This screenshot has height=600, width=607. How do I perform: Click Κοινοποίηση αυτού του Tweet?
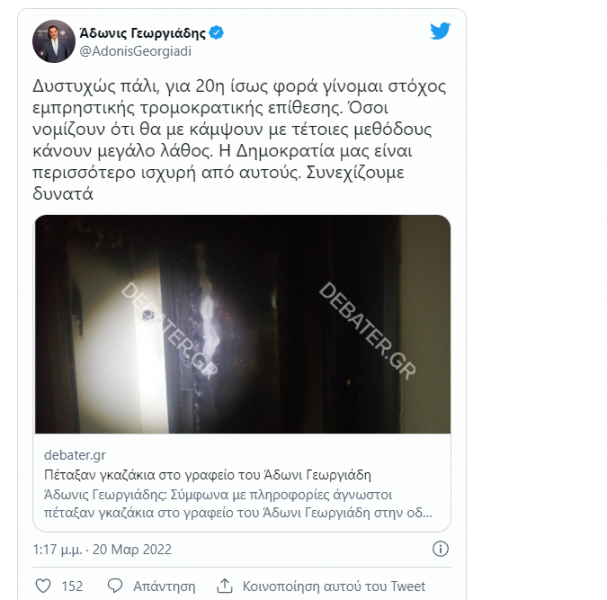tap(334, 586)
